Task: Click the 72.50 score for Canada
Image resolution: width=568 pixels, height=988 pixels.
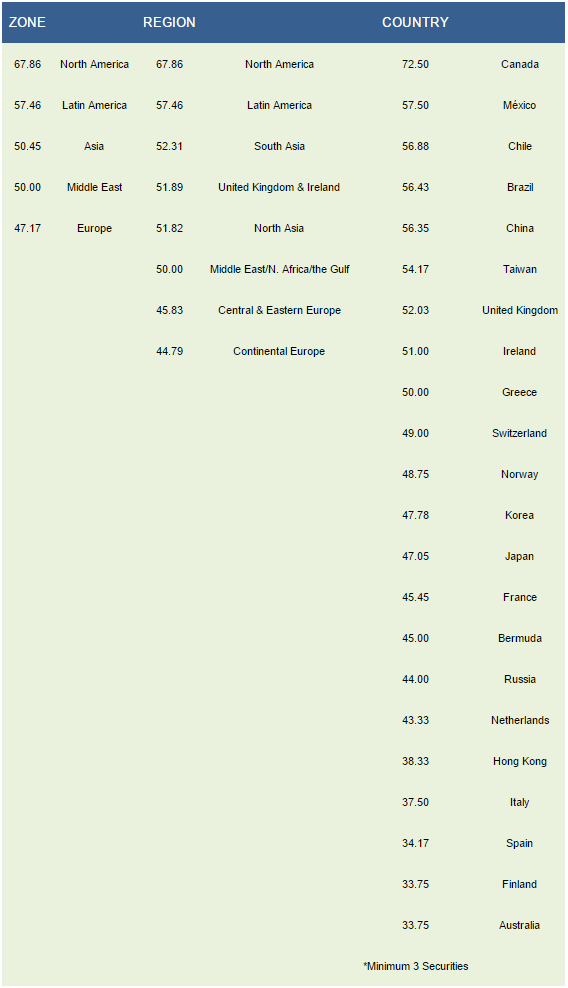Action: 415,64
